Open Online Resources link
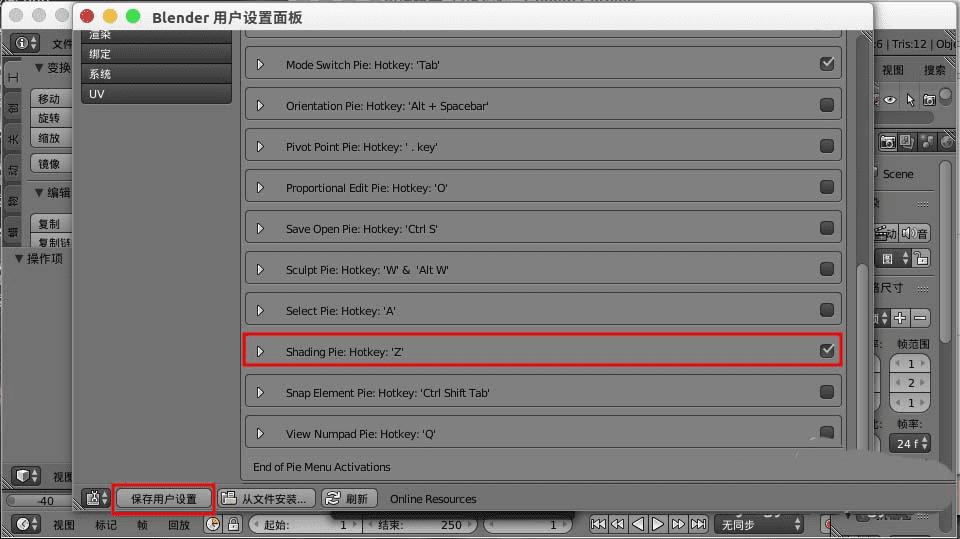This screenshot has width=960, height=539. pos(433,499)
